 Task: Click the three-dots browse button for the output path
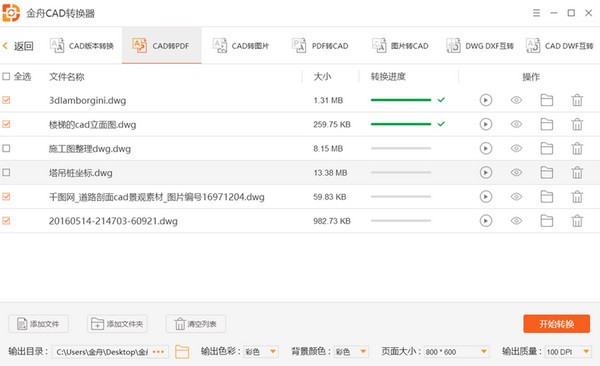(x=158, y=351)
